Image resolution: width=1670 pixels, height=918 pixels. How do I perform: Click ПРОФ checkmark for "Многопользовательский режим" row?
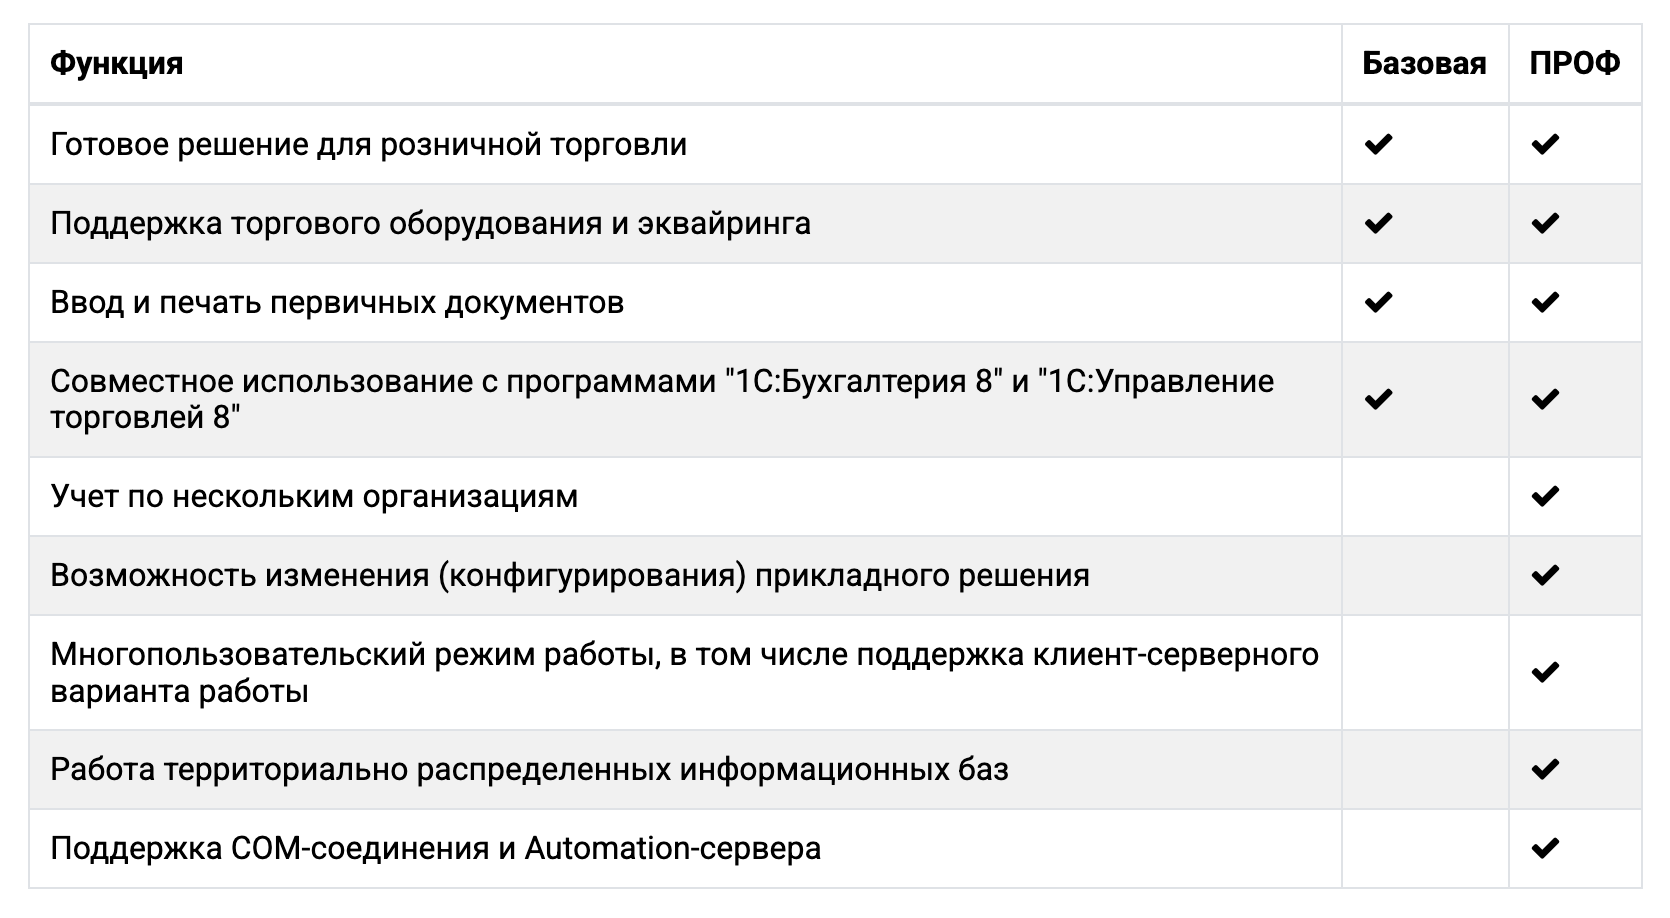(x=1545, y=672)
